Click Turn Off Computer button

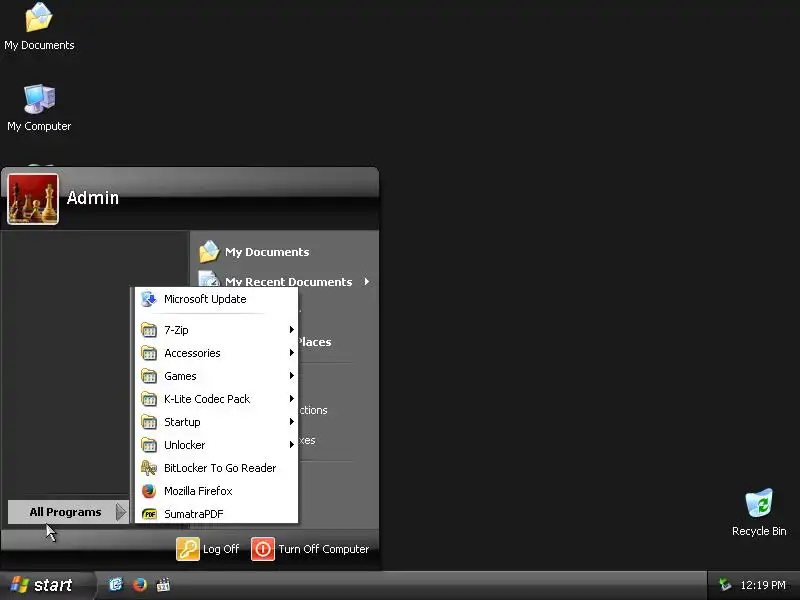click(x=310, y=549)
